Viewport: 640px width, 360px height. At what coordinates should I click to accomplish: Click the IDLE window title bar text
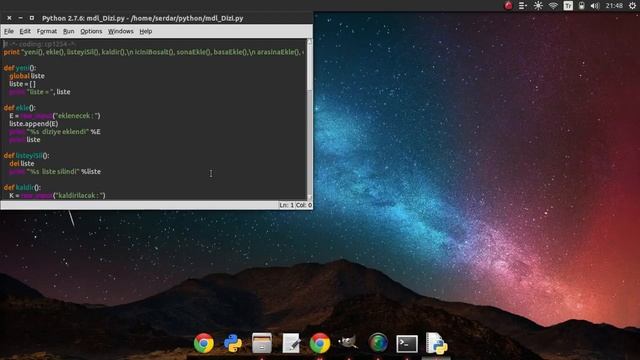point(142,18)
